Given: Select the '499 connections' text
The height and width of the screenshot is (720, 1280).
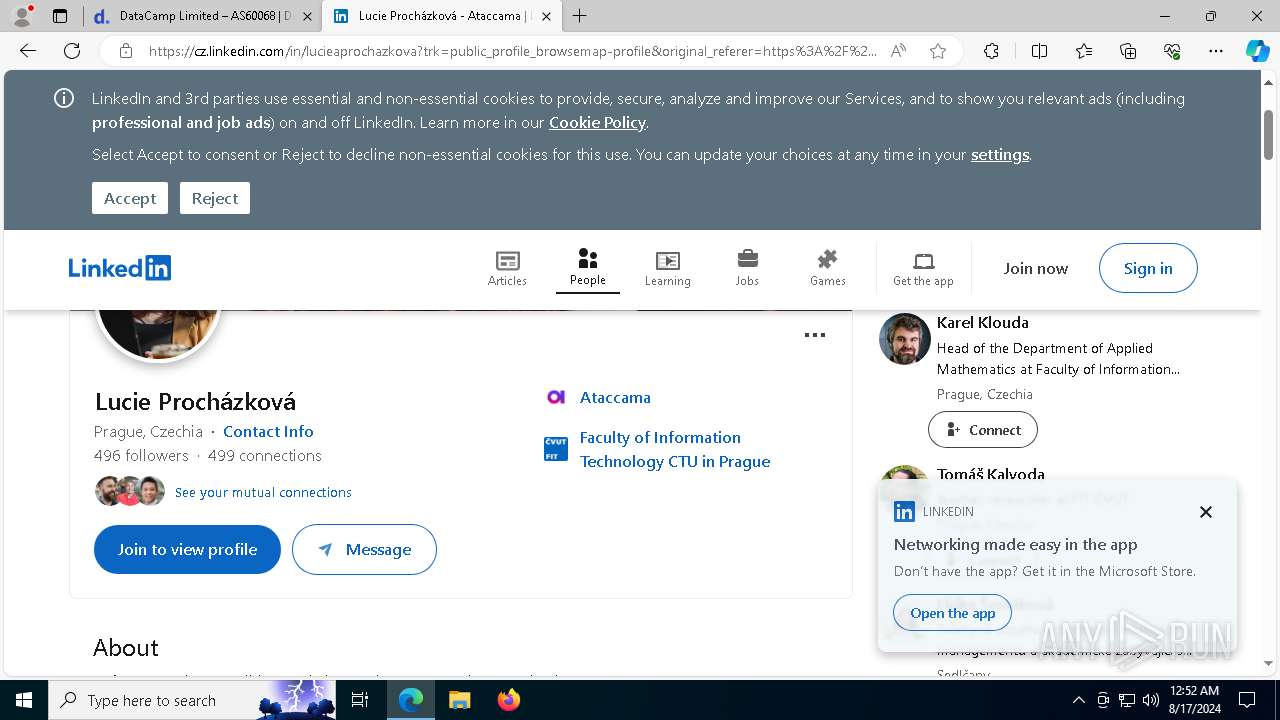Looking at the screenshot, I should tap(265, 455).
